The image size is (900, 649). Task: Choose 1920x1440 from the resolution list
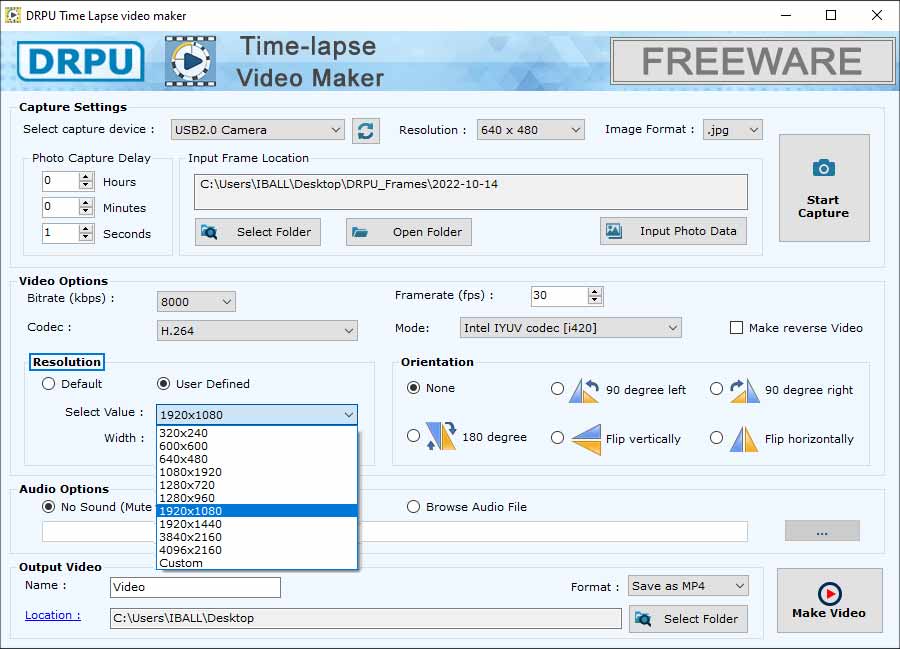[x=257, y=524]
